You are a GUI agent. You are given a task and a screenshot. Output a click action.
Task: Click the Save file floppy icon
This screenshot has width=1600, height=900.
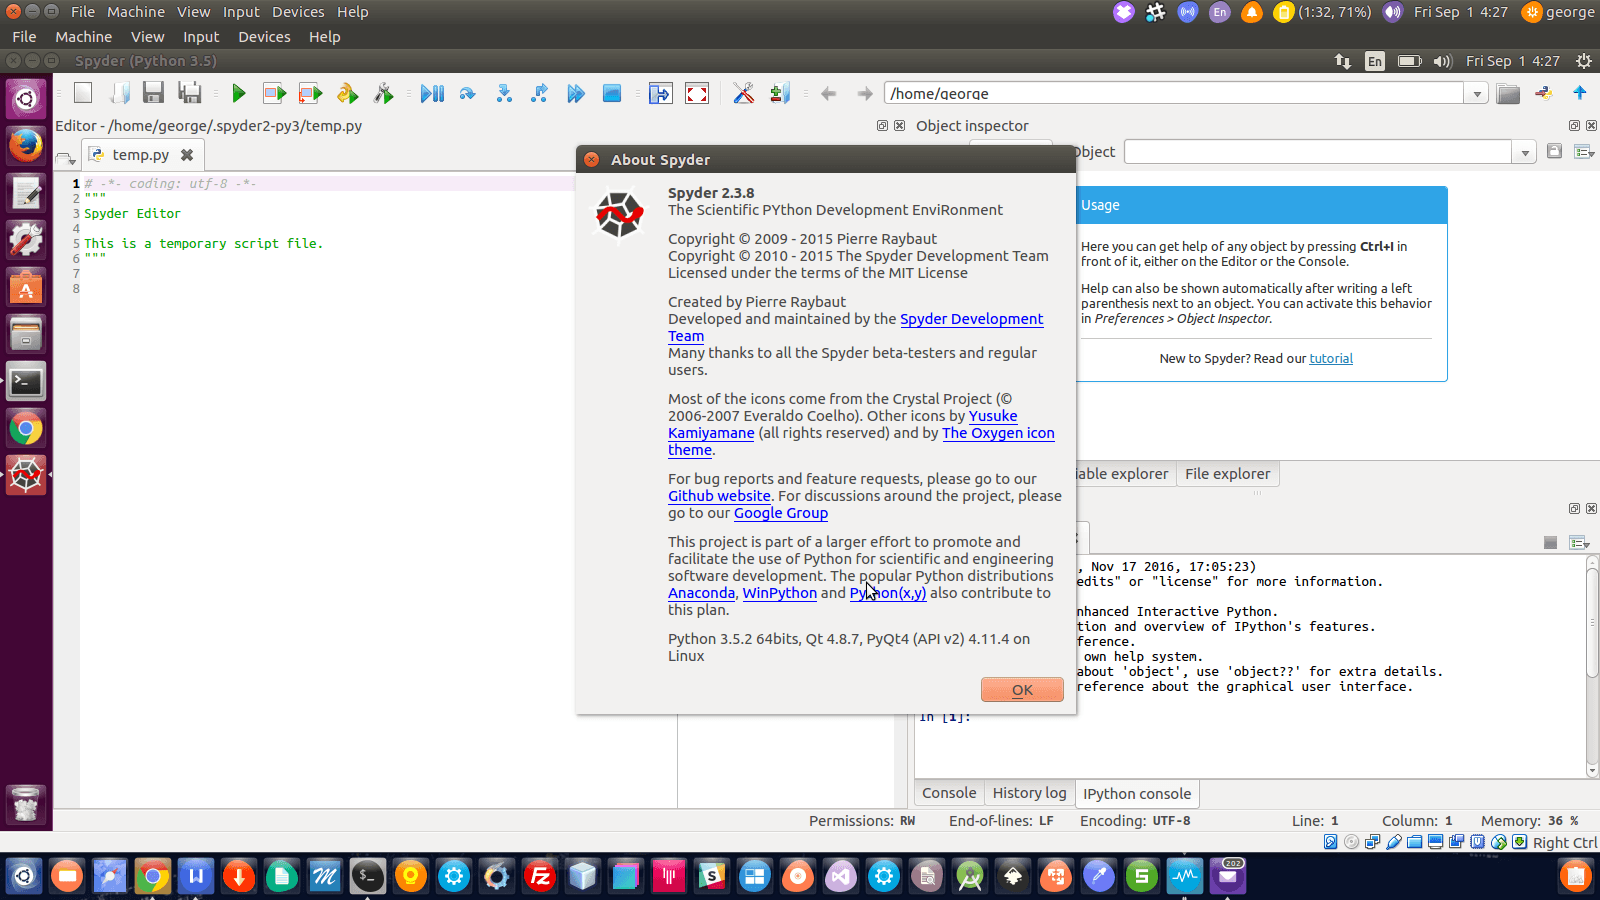pyautogui.click(x=153, y=94)
